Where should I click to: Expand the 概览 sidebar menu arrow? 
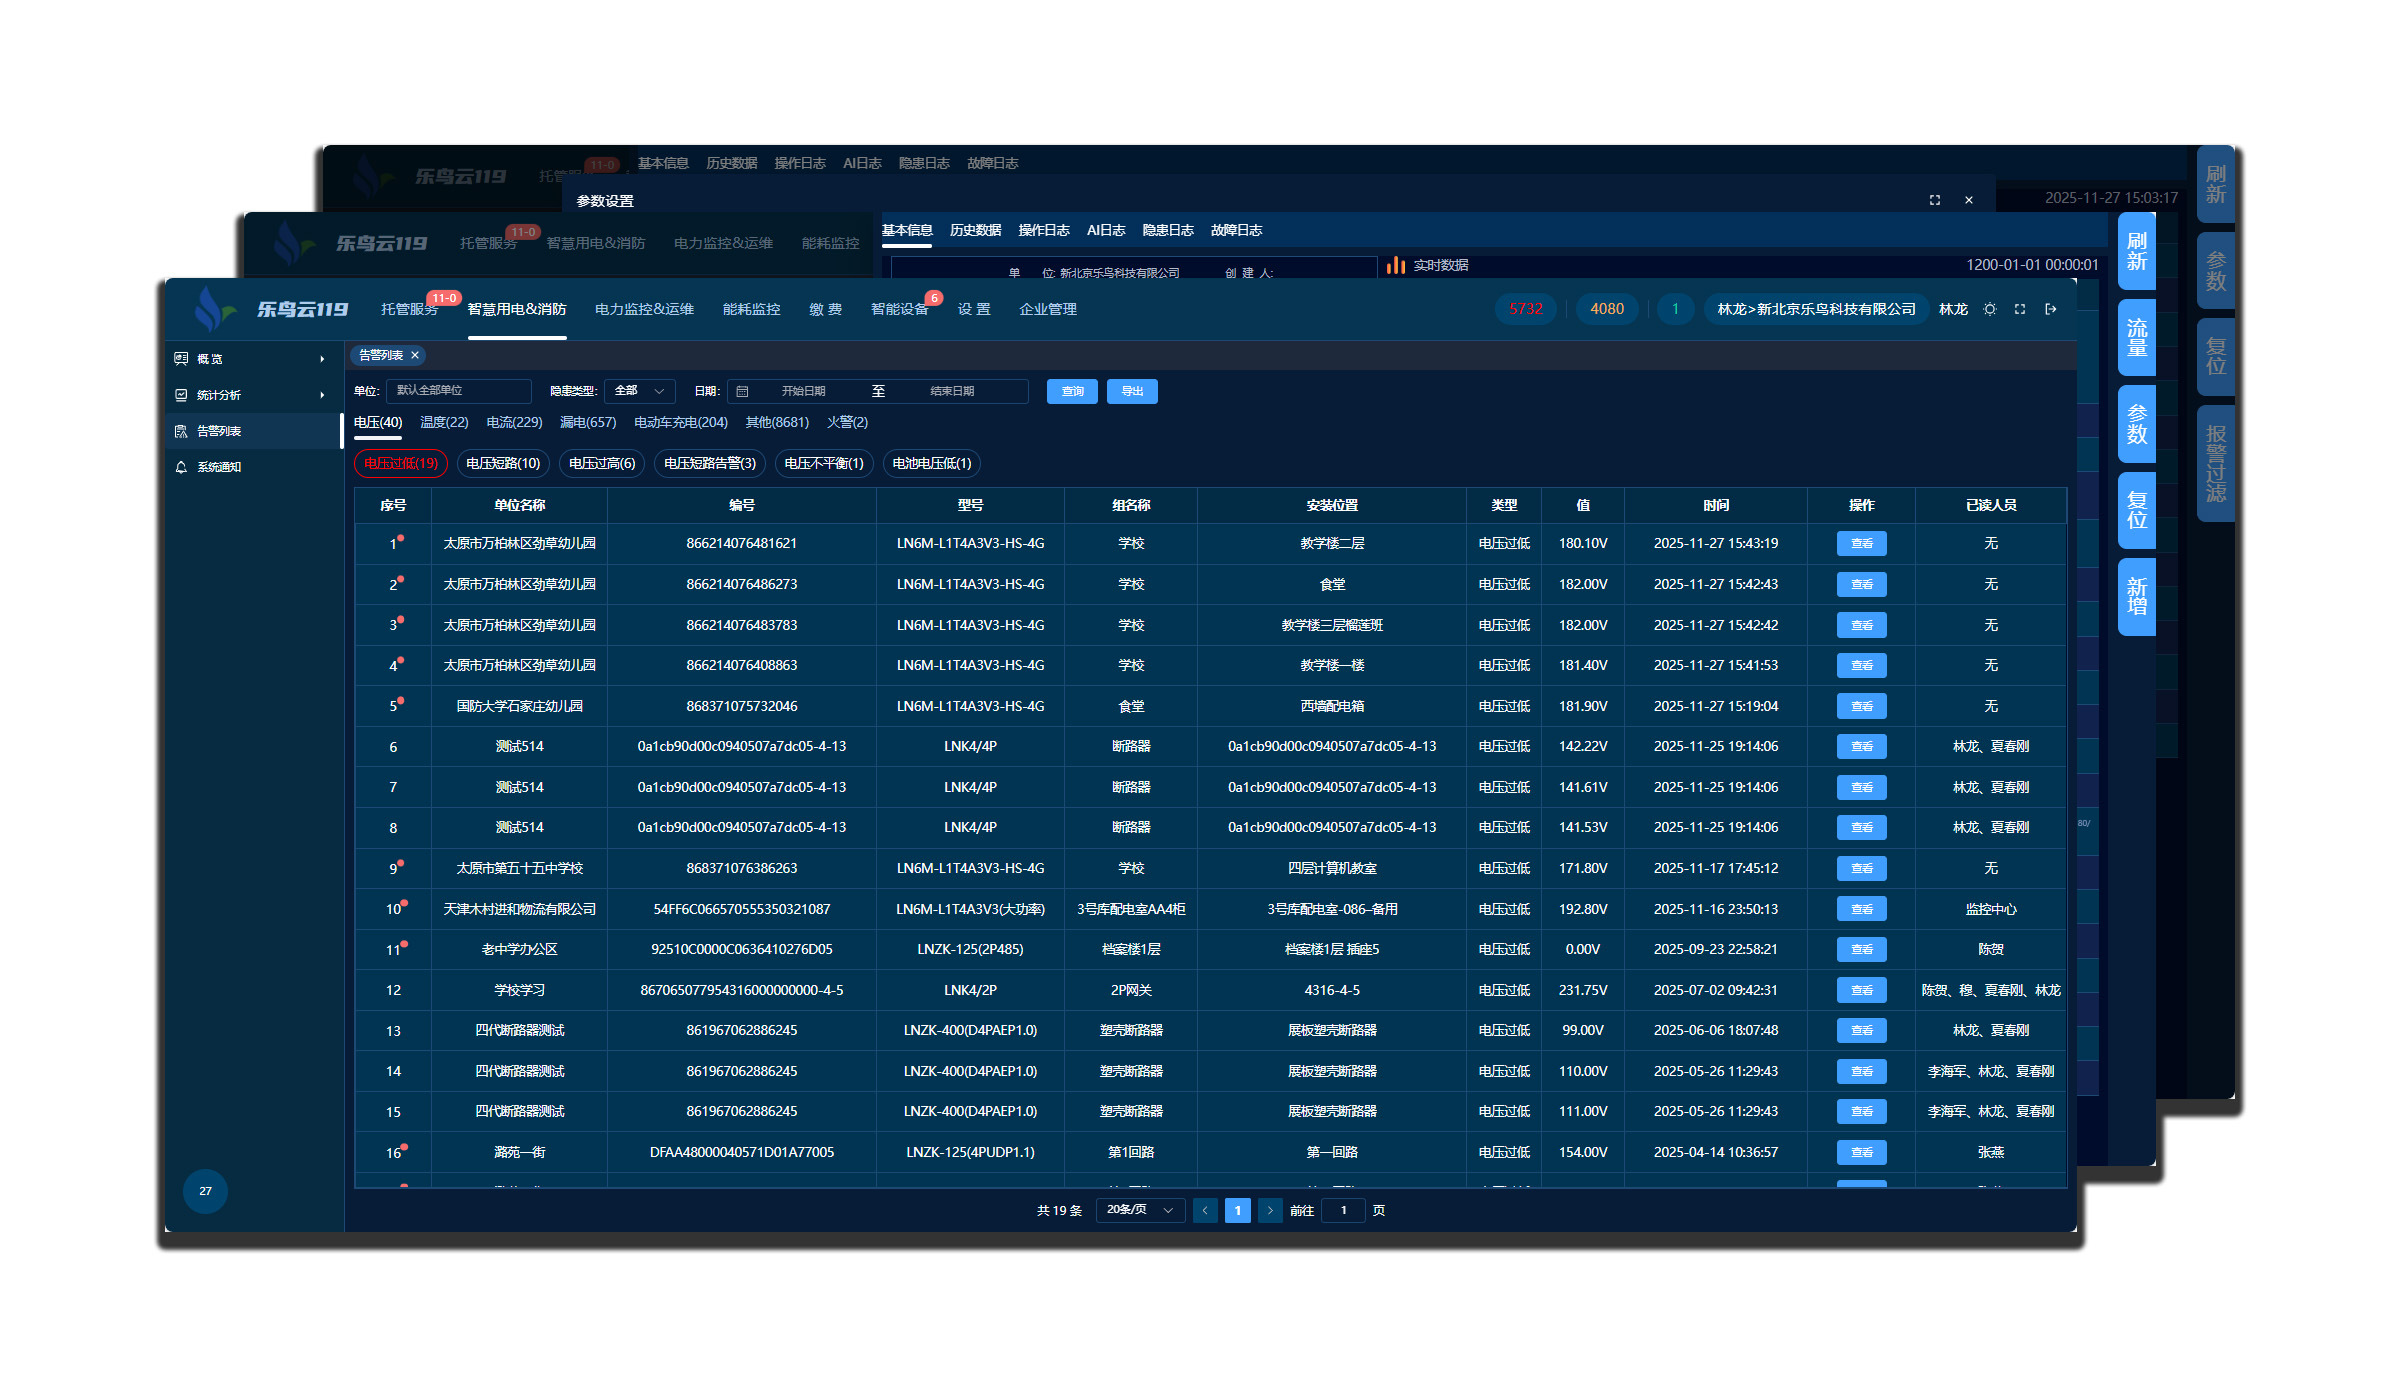tap(322, 359)
